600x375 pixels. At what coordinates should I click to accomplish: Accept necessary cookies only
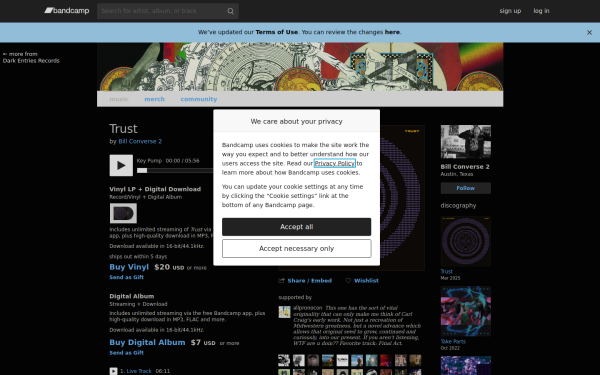[297, 249]
